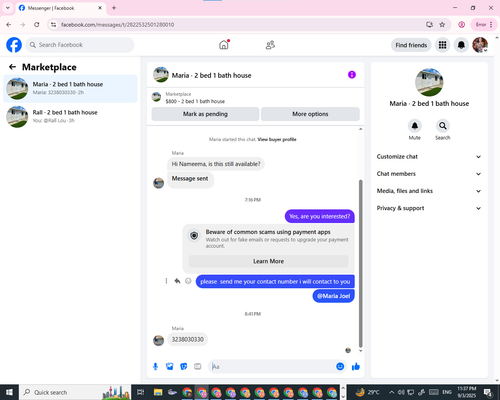Click Learn More about scams
Viewport: 500px width, 400px height.
[268, 261]
